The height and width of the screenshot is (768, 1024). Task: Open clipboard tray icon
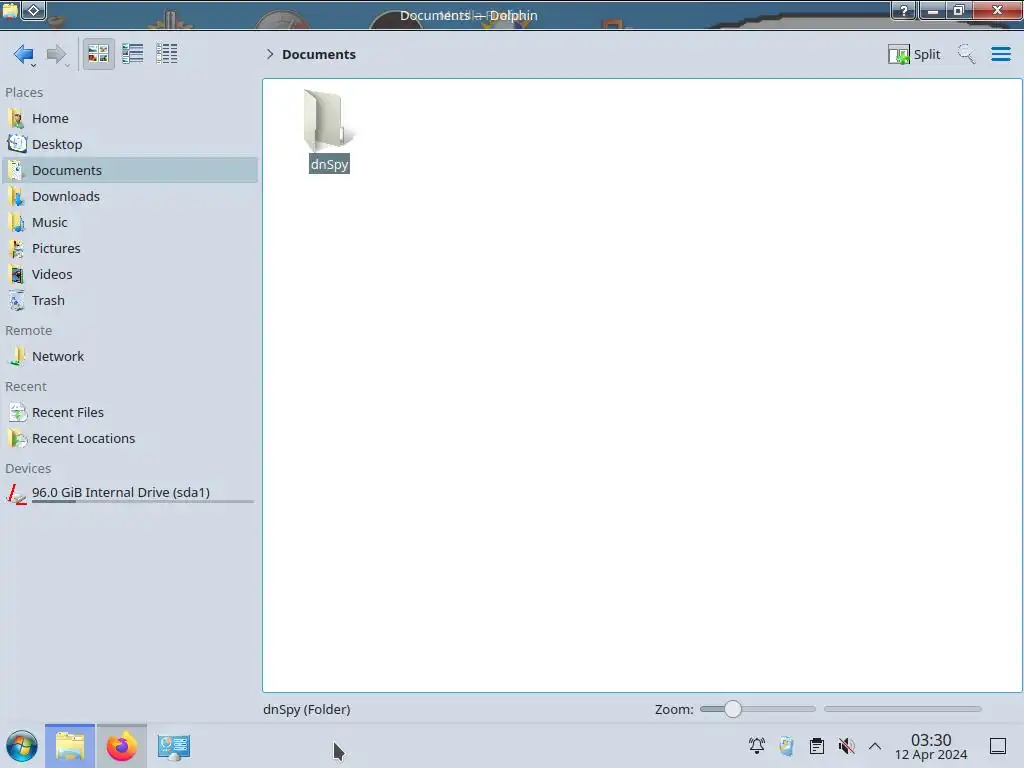tap(816, 746)
